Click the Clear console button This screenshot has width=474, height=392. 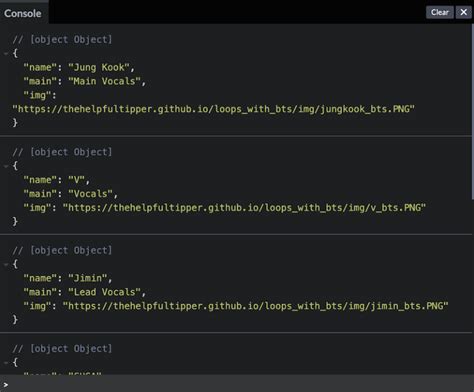440,12
